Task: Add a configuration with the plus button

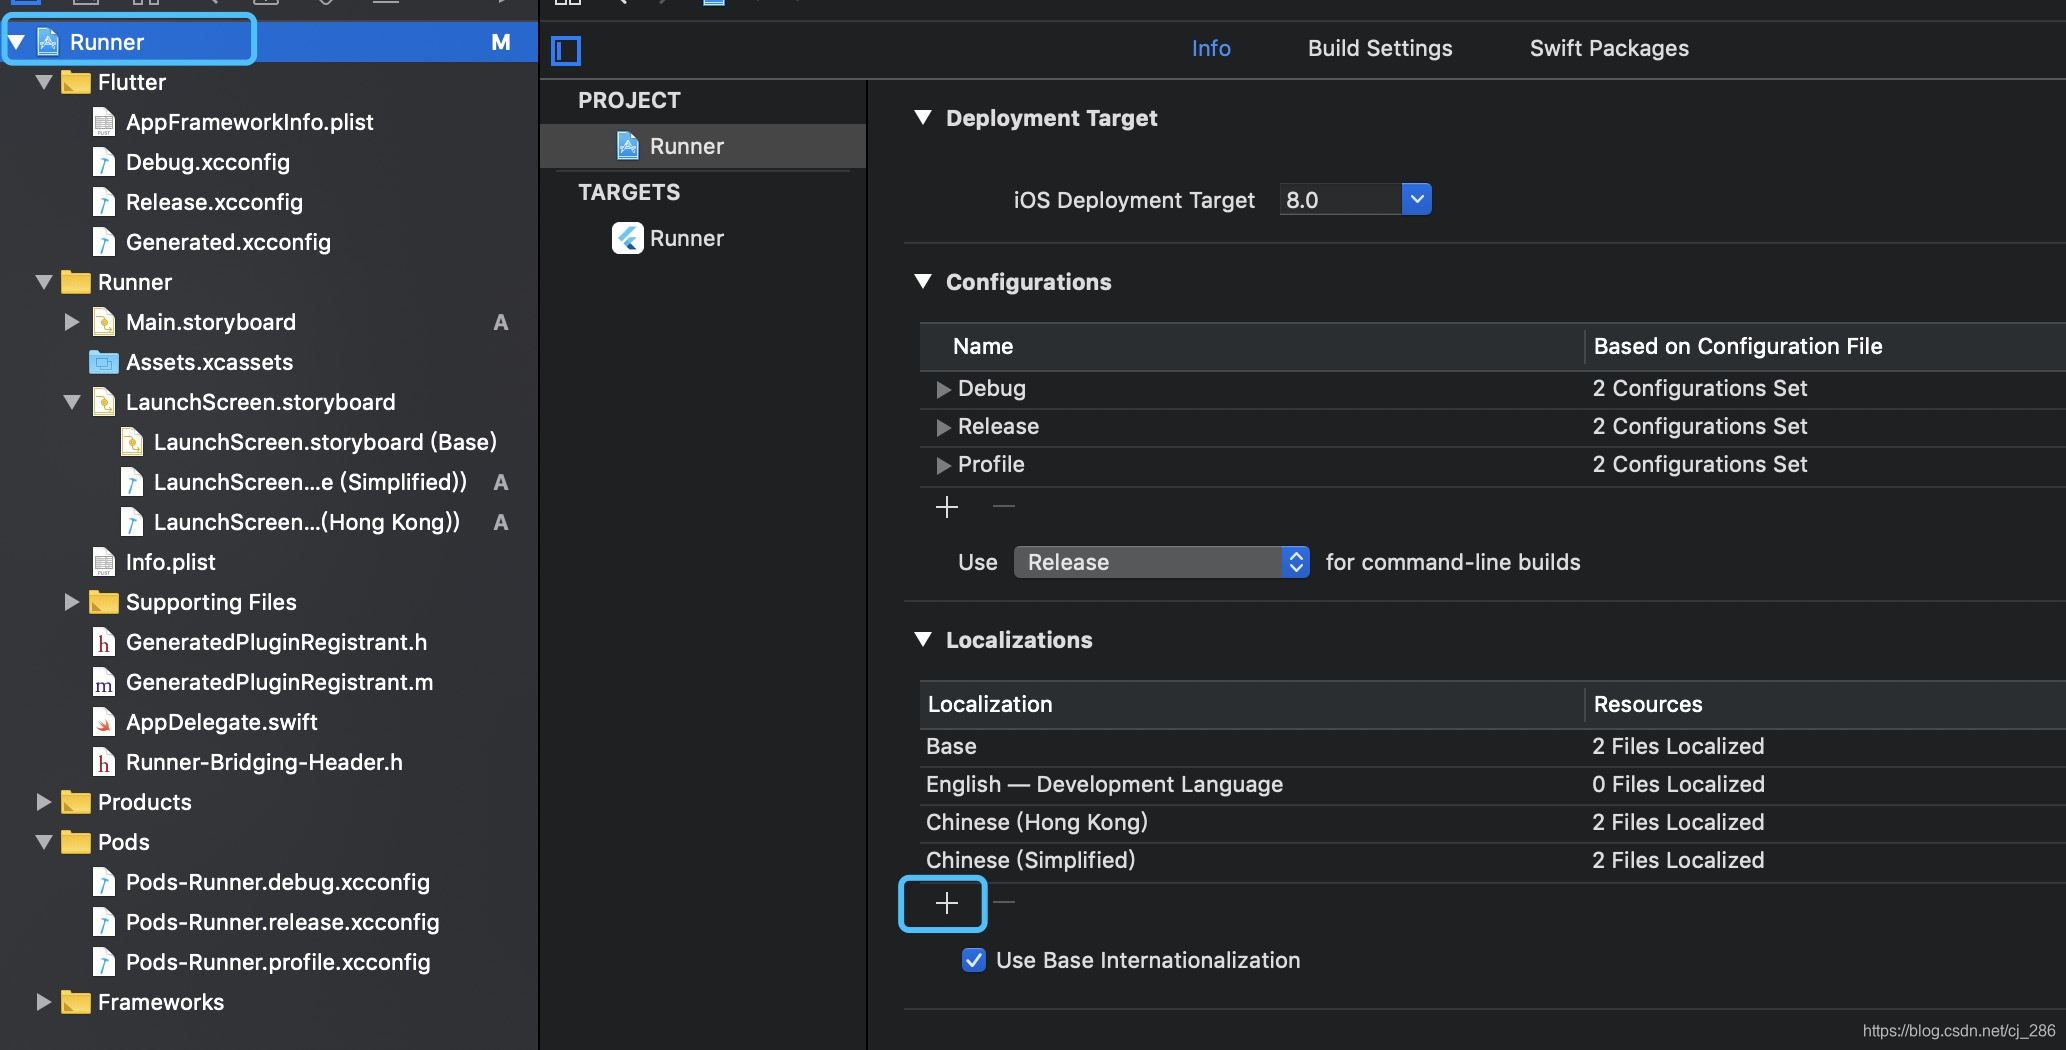Action: click(946, 507)
